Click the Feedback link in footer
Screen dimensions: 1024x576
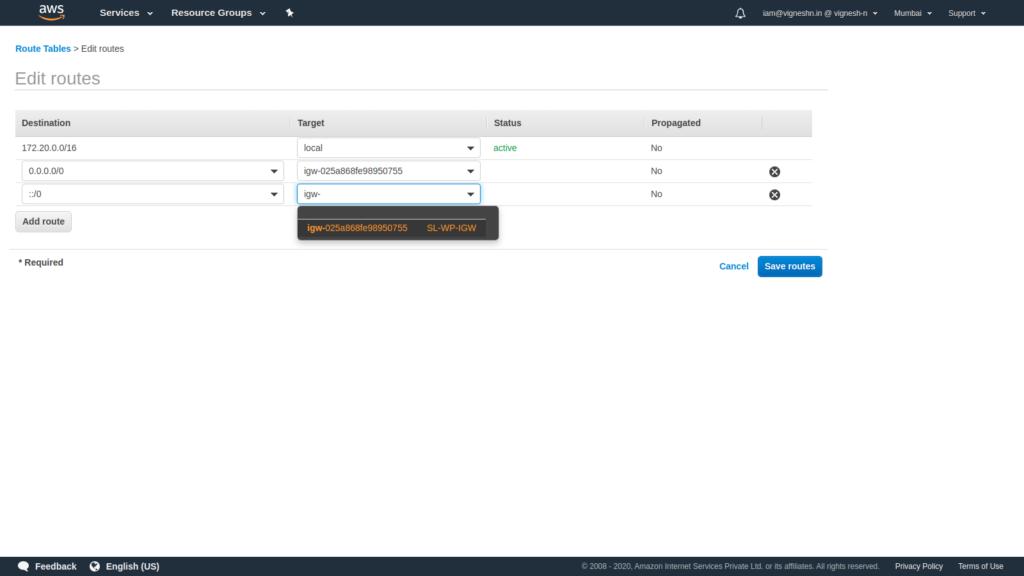click(56, 566)
